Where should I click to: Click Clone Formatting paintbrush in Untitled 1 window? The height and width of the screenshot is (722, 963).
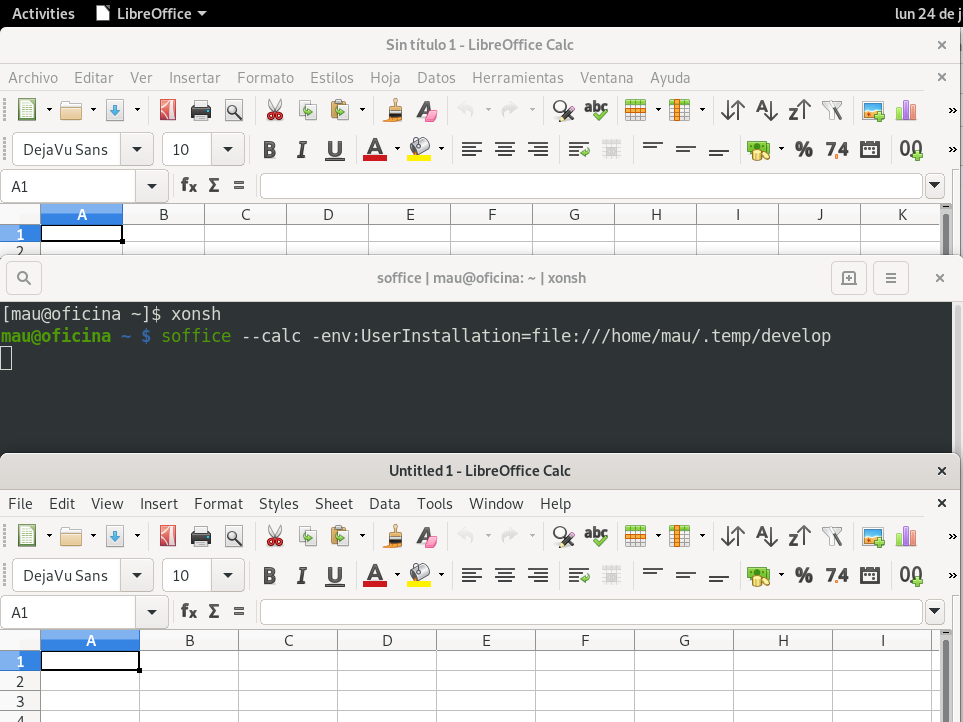pyautogui.click(x=395, y=536)
